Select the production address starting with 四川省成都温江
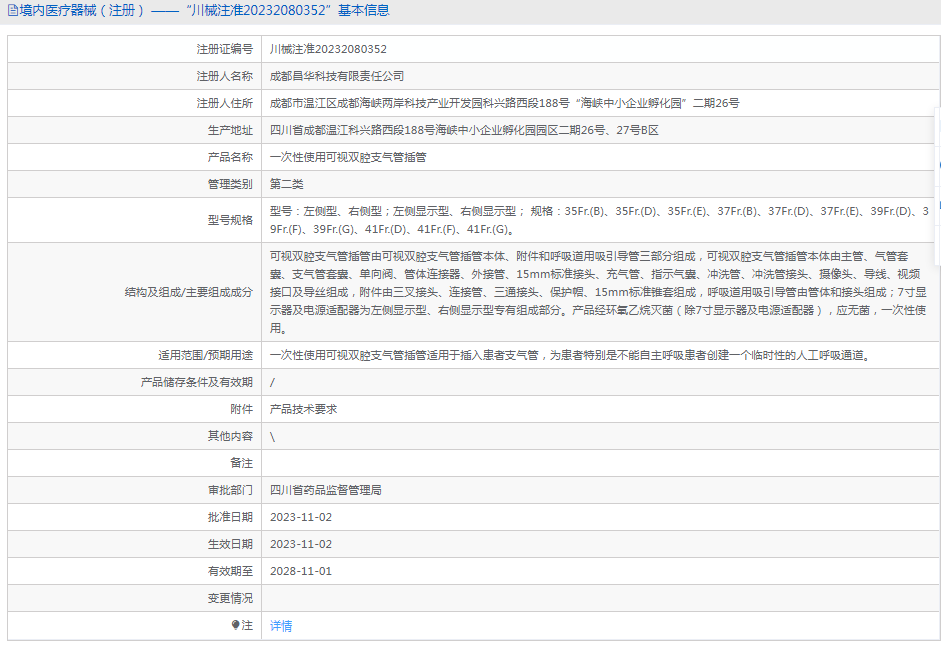Viewport: 941px width, 646px height. point(464,130)
